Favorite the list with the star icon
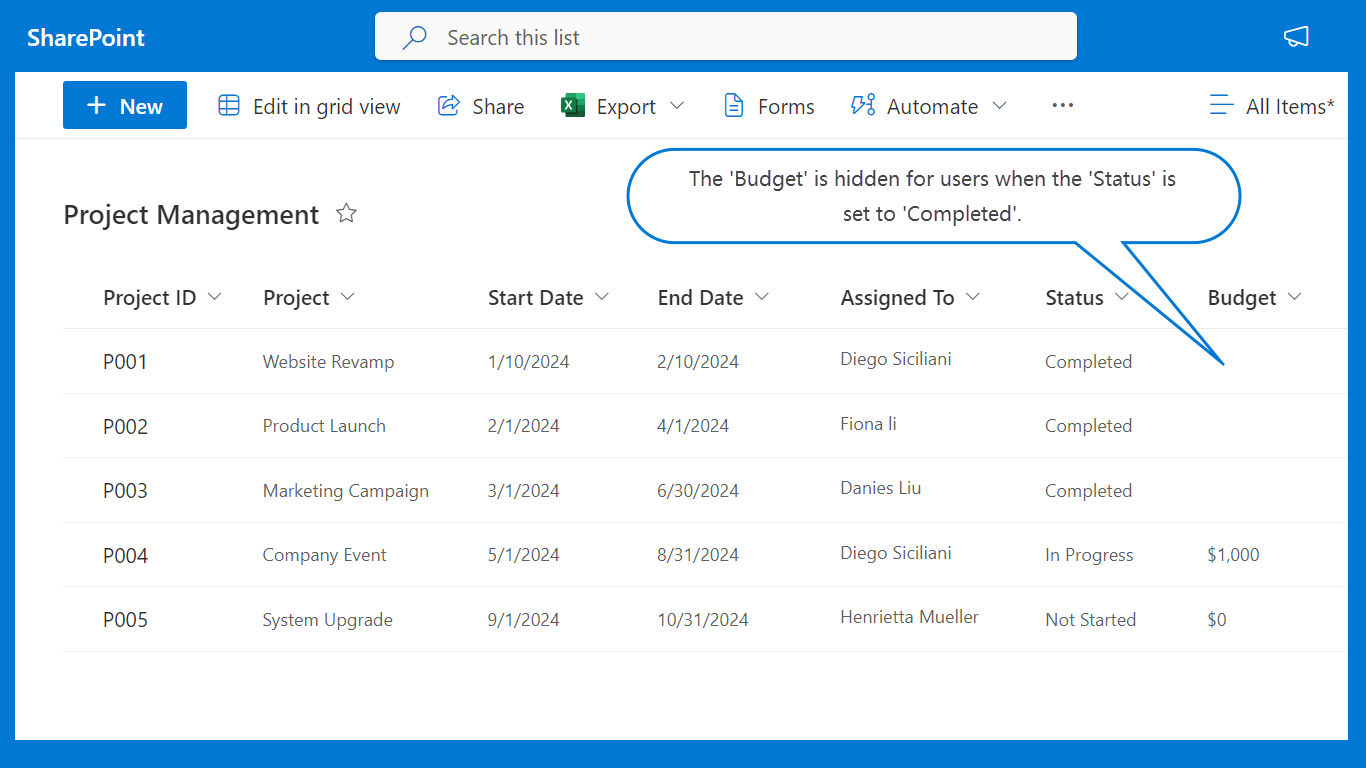 click(346, 213)
